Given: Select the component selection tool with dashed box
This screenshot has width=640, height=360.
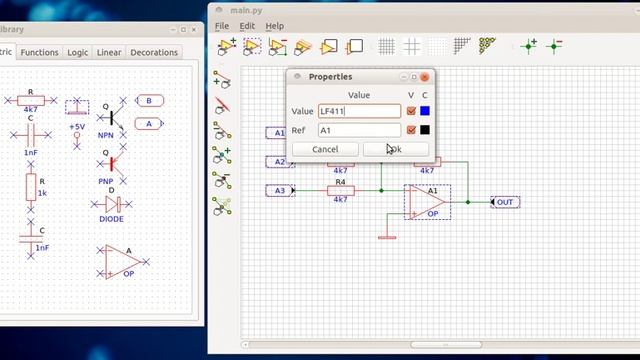Looking at the screenshot, I should 252,47.
